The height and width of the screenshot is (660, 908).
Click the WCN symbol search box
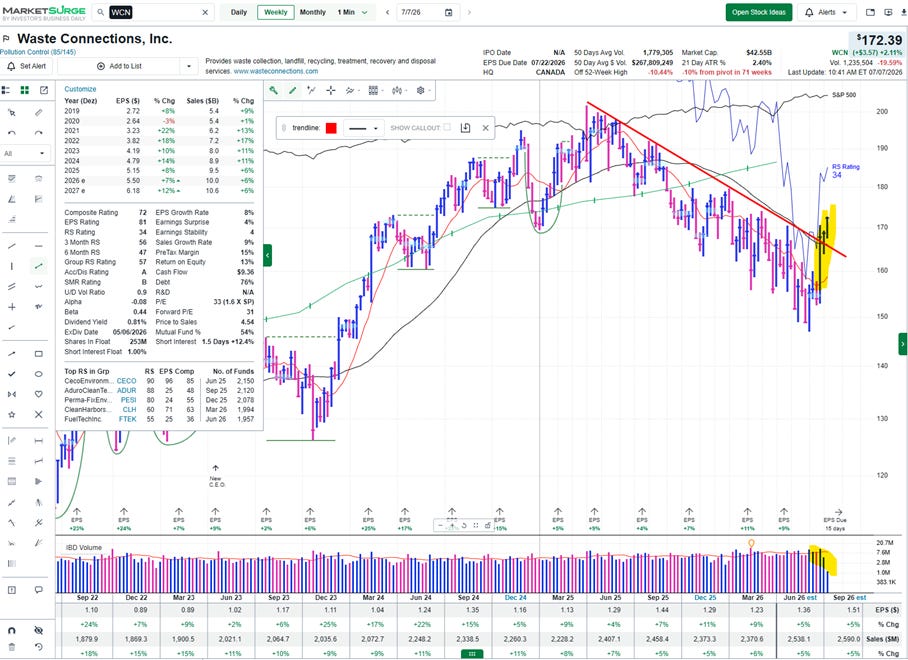[153, 12]
